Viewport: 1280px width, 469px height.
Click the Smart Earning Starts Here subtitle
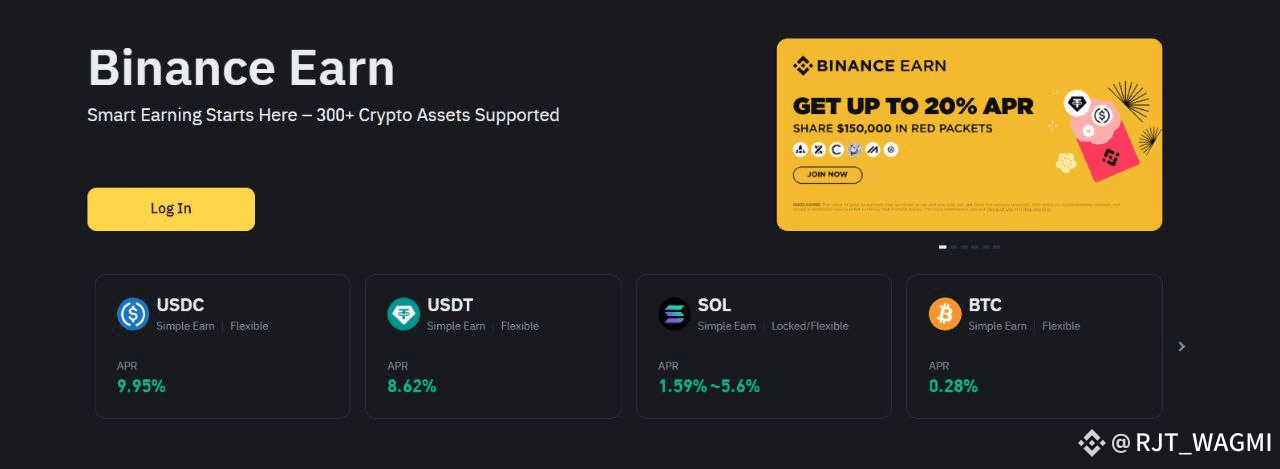[323, 115]
